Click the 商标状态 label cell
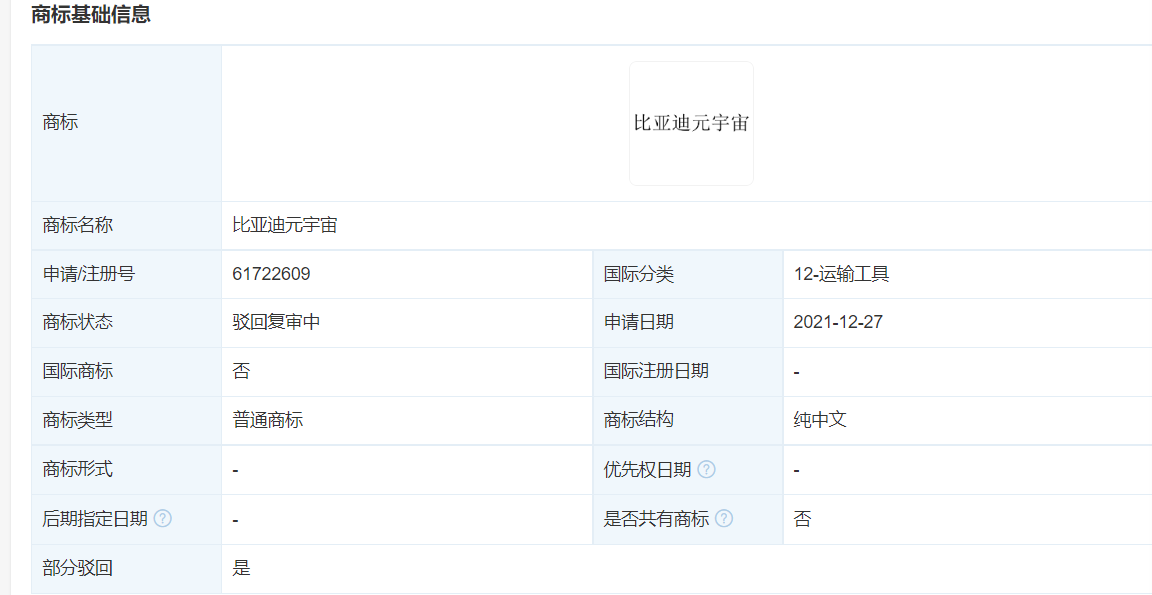The height and width of the screenshot is (595, 1152). pos(126,322)
